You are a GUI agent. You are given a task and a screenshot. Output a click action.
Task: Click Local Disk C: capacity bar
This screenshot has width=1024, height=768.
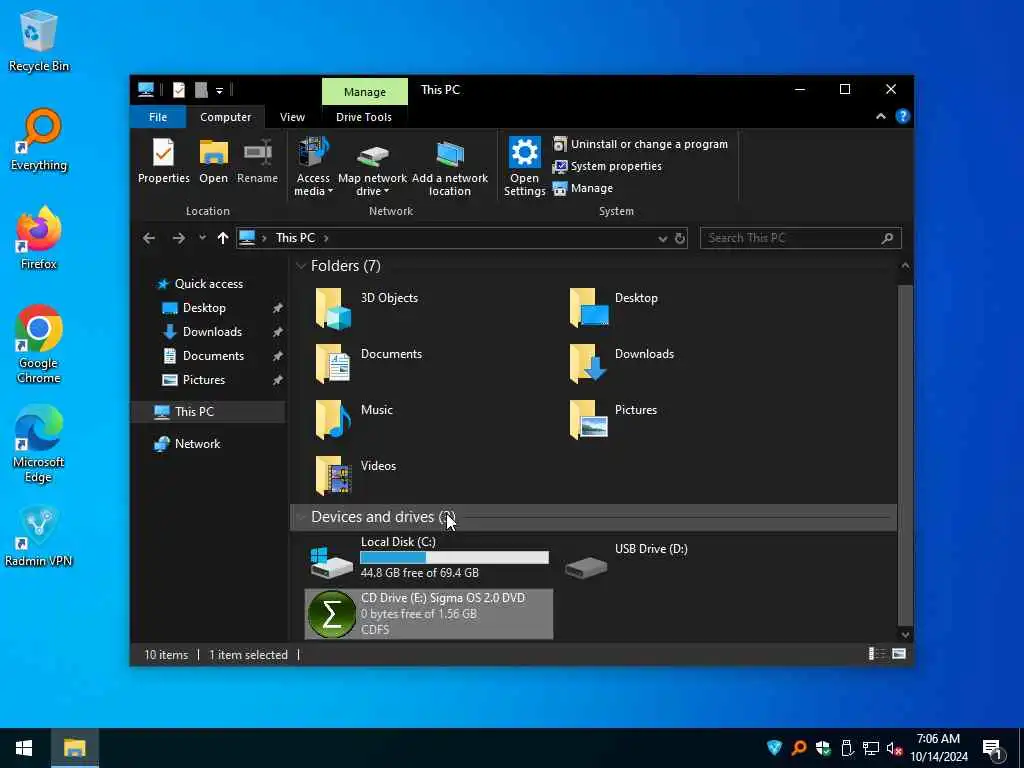(455, 558)
